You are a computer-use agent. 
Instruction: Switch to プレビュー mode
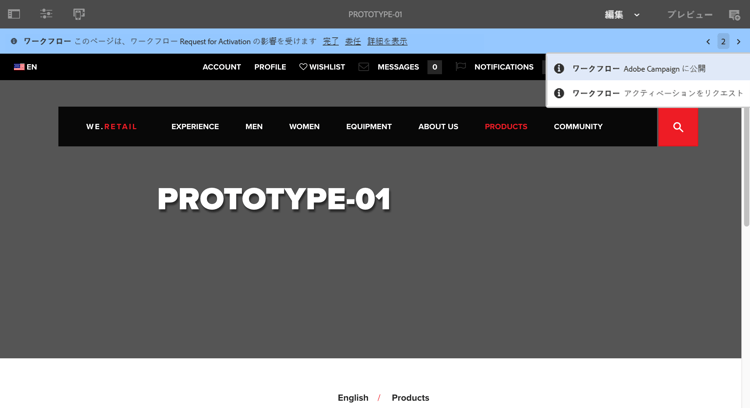690,15
